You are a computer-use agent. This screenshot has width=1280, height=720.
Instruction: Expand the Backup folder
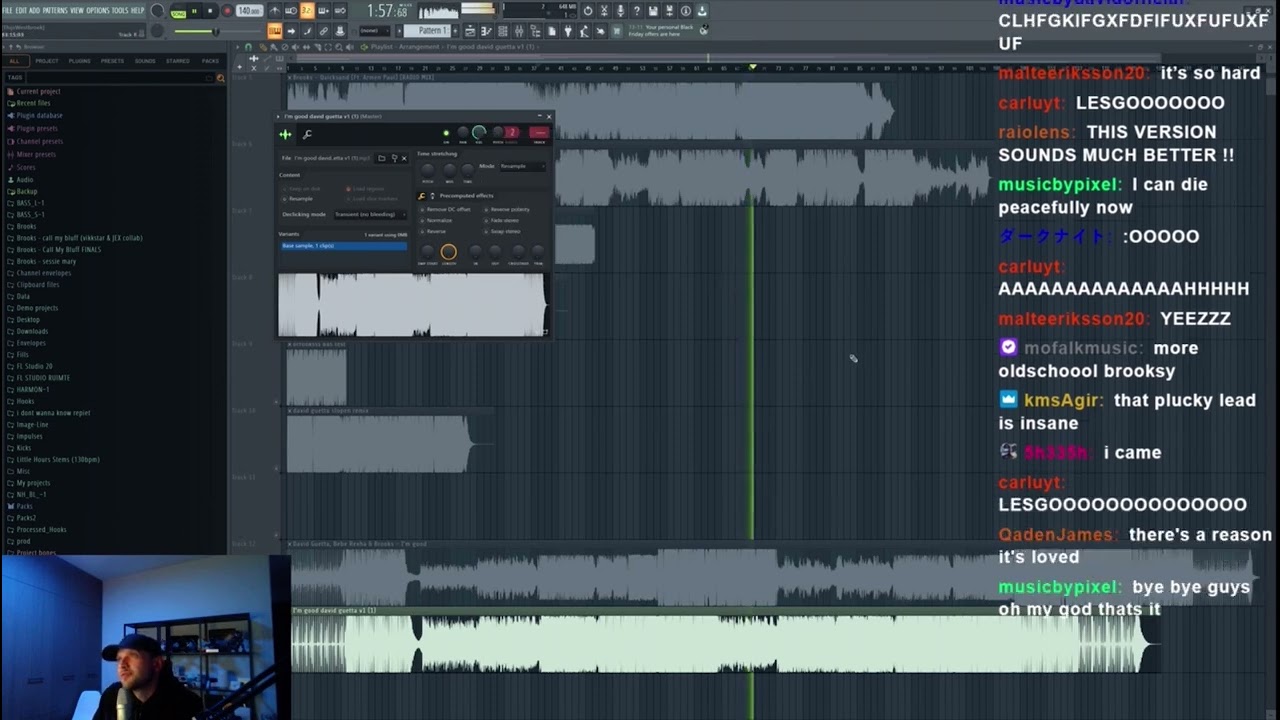click(x=26, y=191)
